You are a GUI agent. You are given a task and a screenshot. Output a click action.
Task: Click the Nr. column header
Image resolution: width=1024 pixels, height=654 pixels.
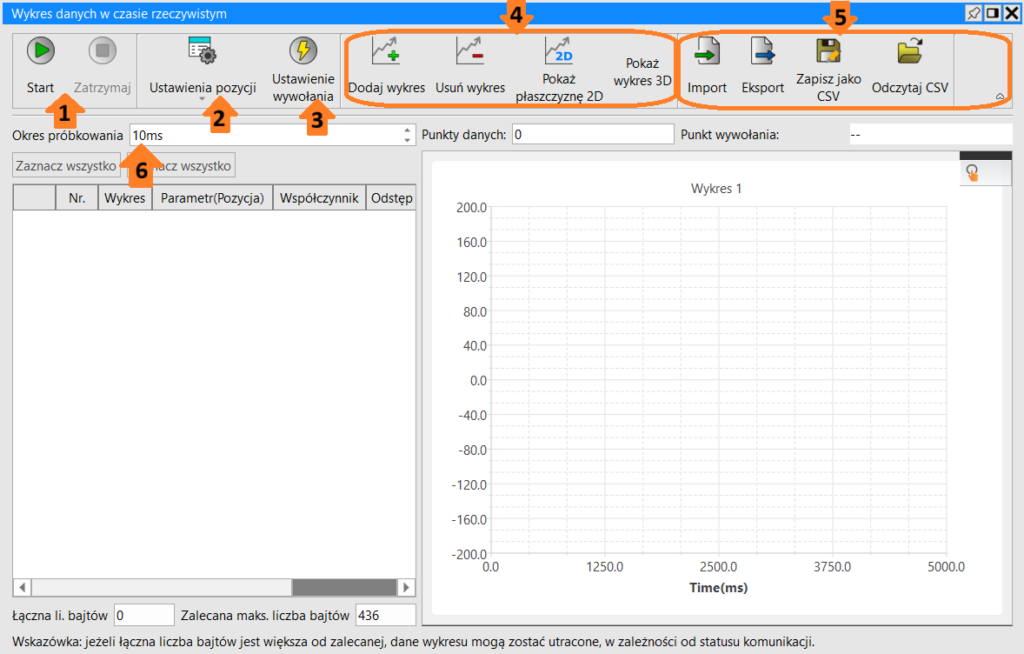pos(76,198)
